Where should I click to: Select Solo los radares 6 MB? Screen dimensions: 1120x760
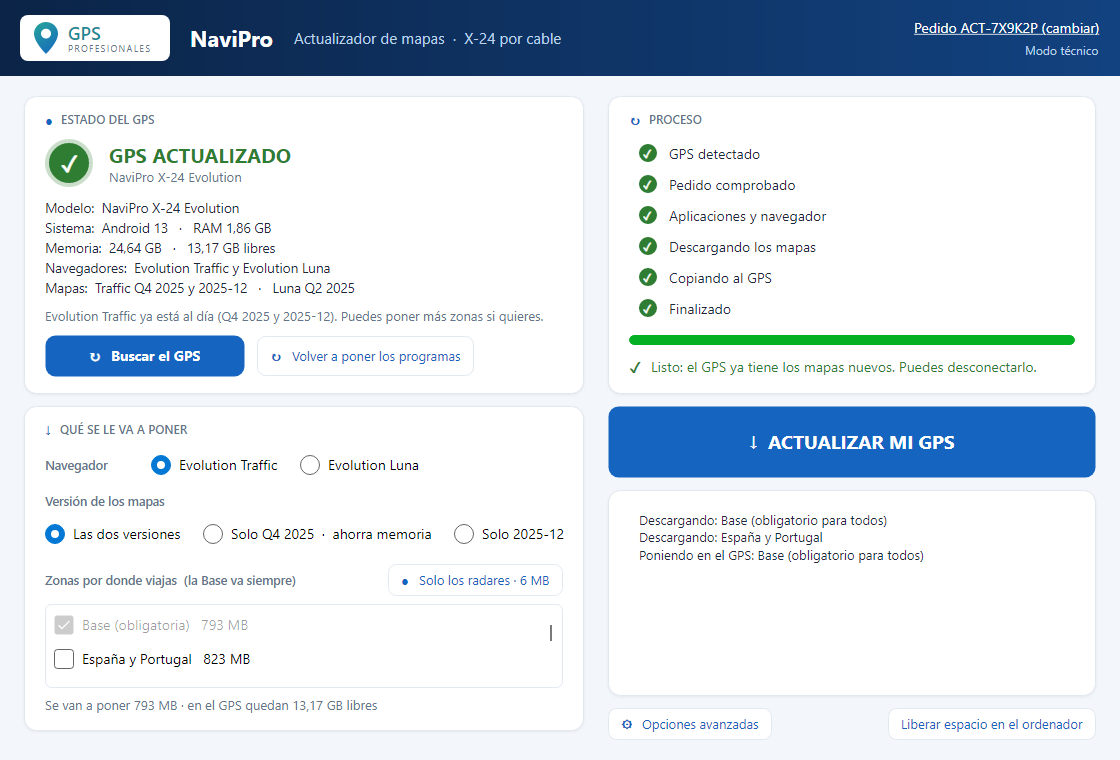(x=475, y=581)
